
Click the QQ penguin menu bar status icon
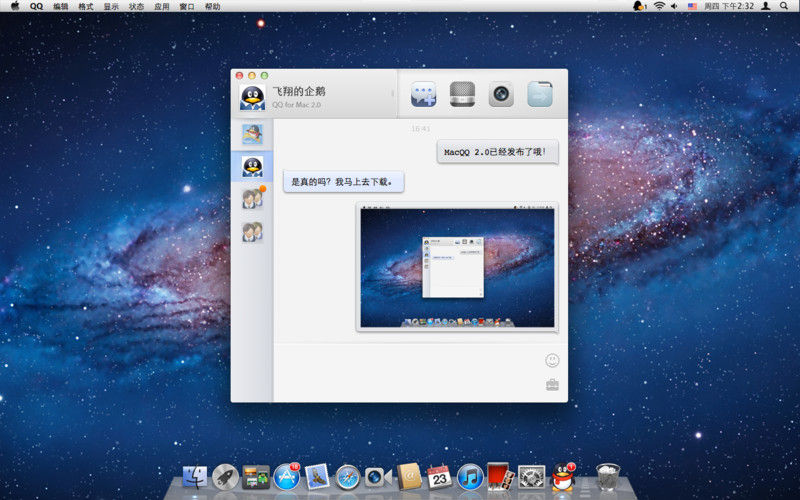639,6
